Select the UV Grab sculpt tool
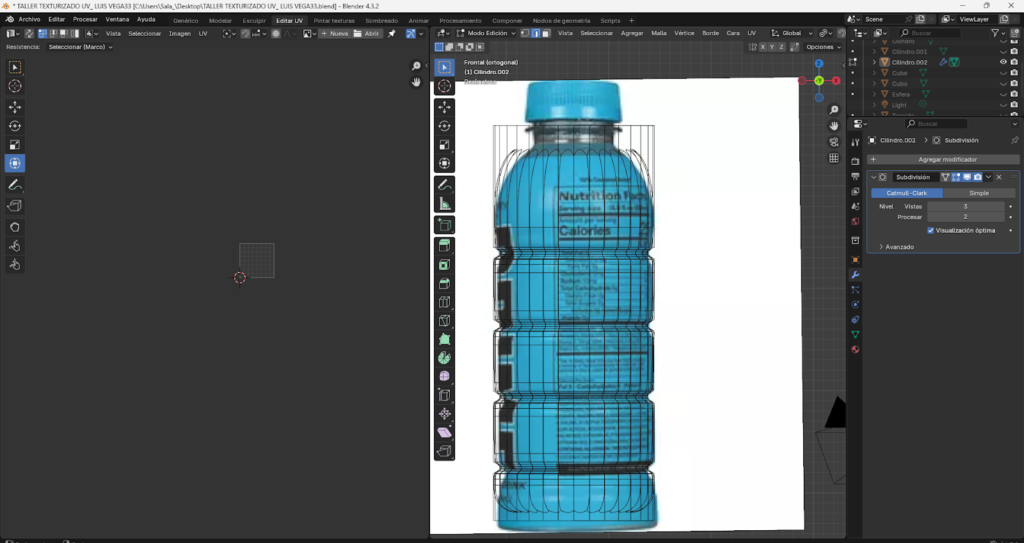1024x543 pixels. point(14,227)
